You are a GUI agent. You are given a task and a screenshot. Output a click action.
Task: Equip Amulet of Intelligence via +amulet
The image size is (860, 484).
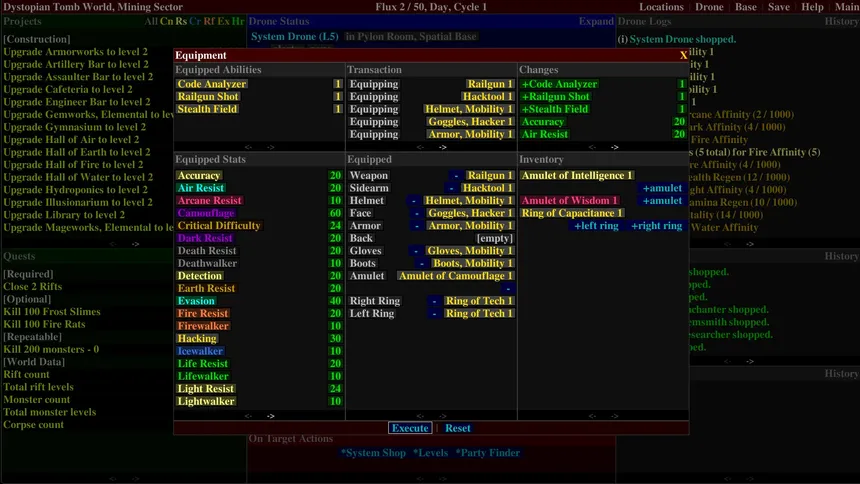point(662,188)
